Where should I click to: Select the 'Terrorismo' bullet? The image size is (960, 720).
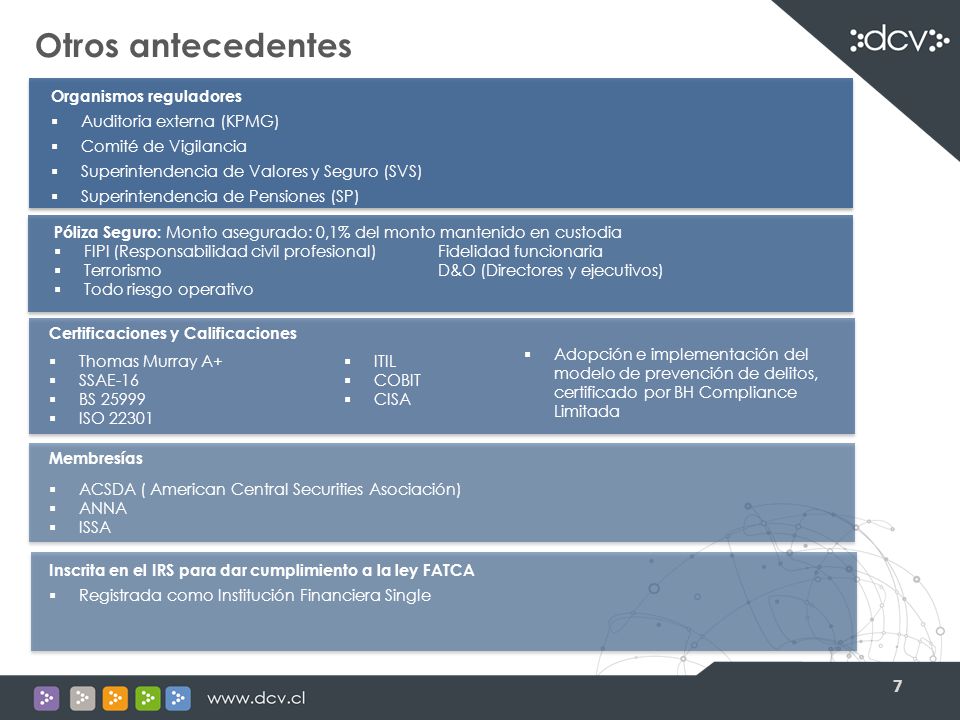pos(122,270)
